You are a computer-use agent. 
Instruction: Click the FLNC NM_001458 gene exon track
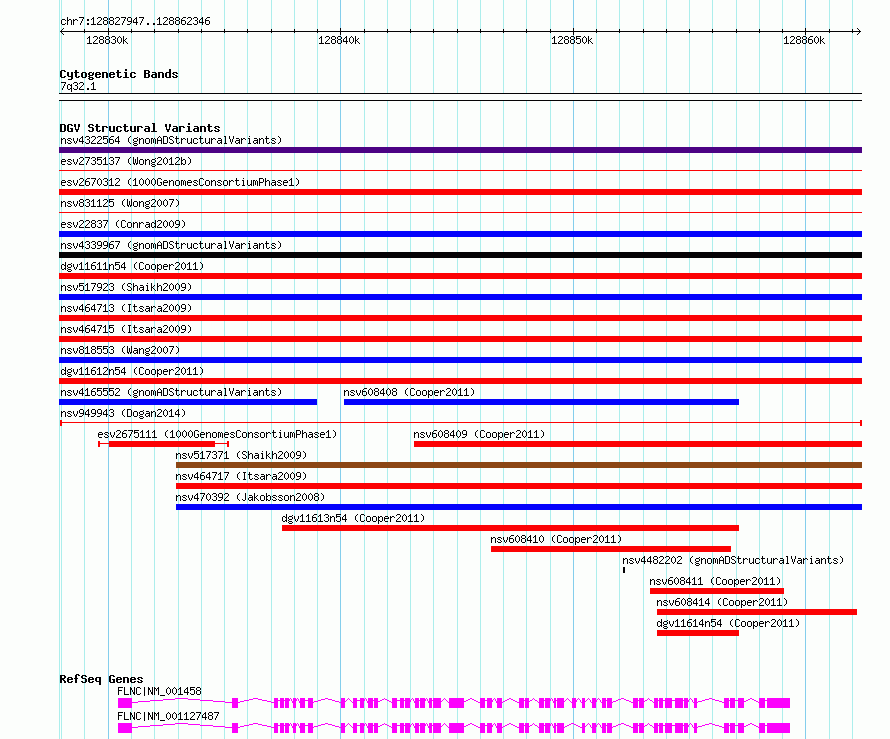pos(454,703)
